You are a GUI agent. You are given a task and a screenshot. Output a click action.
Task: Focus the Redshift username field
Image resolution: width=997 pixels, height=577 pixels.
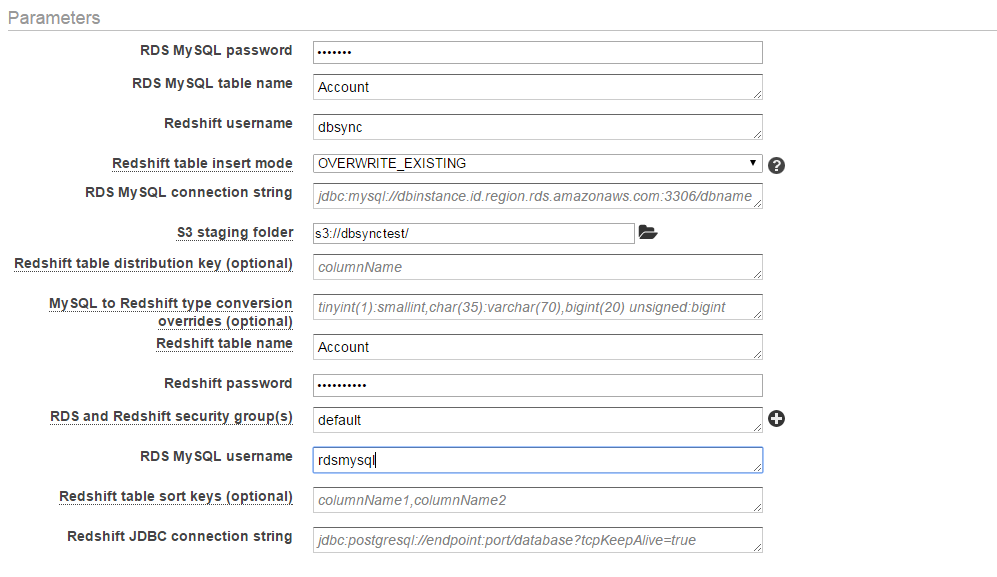[537, 127]
